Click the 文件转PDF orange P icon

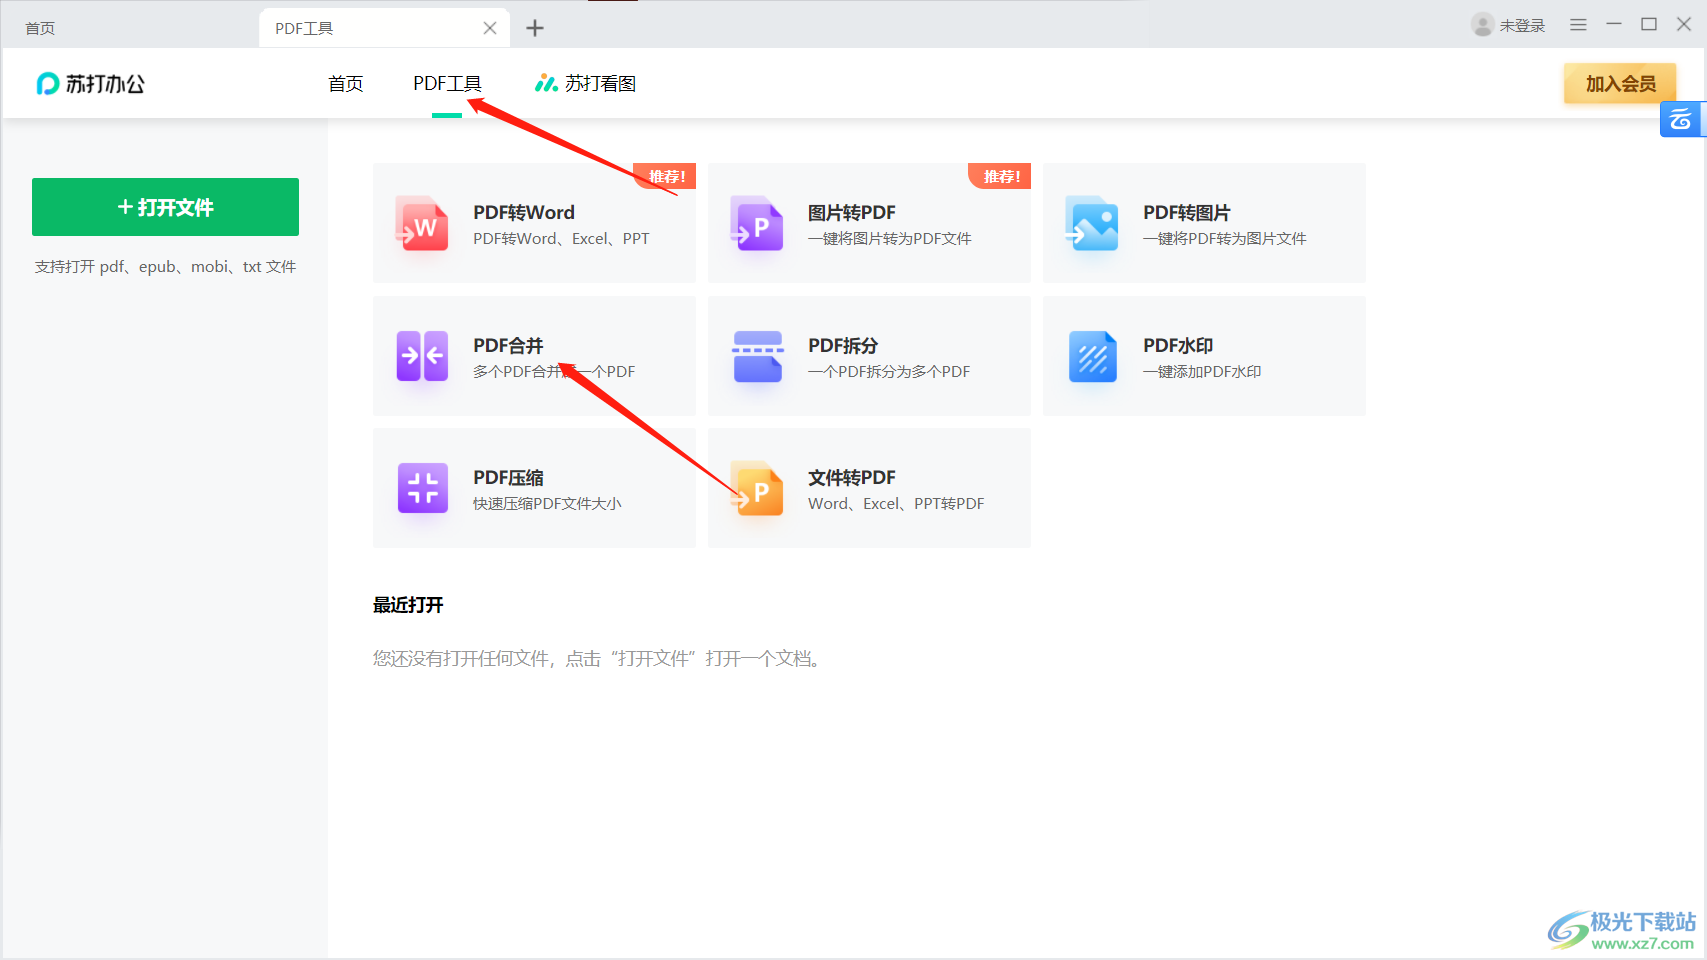click(x=757, y=488)
